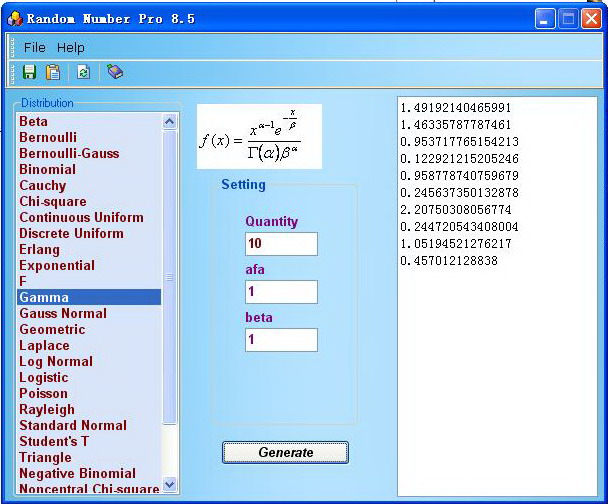Select Gauss Normal from the list
This screenshot has width=608, height=504.
(63, 313)
